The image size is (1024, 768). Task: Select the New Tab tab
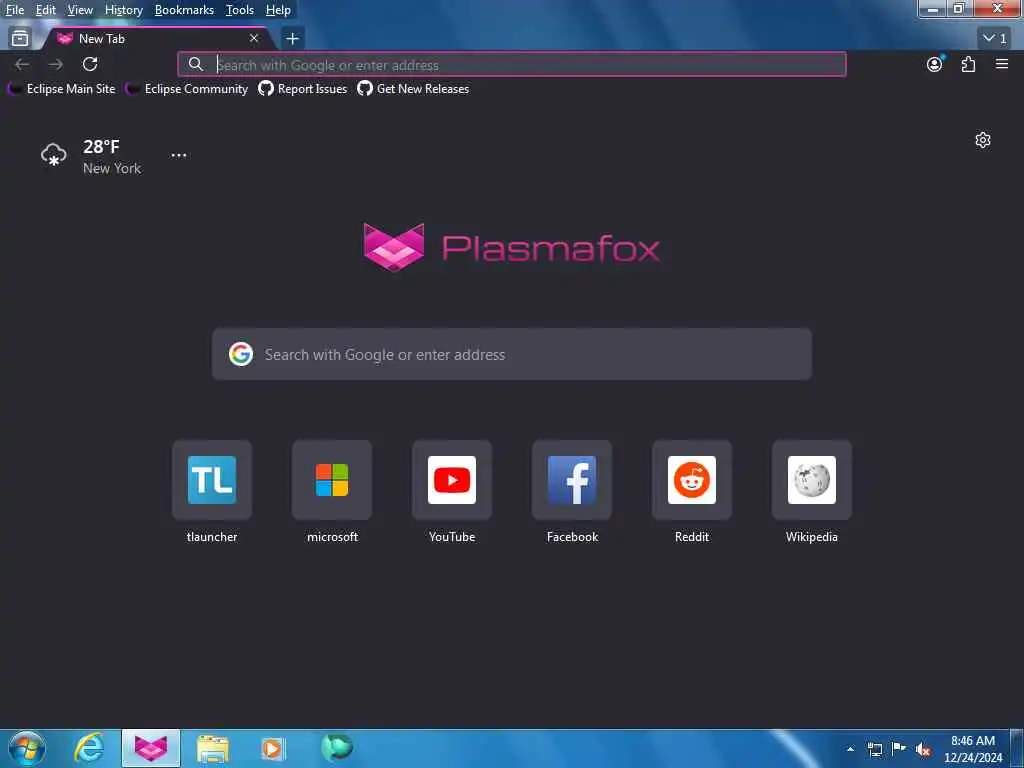click(157, 39)
